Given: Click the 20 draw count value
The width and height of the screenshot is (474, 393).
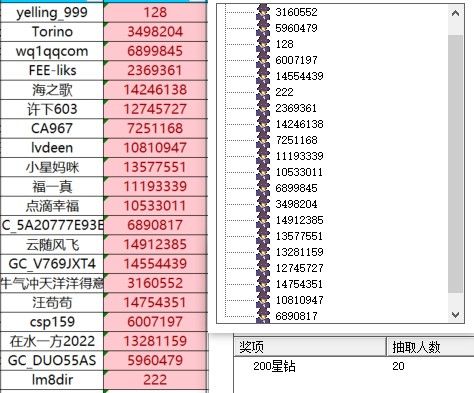Looking at the screenshot, I should pos(398,366).
